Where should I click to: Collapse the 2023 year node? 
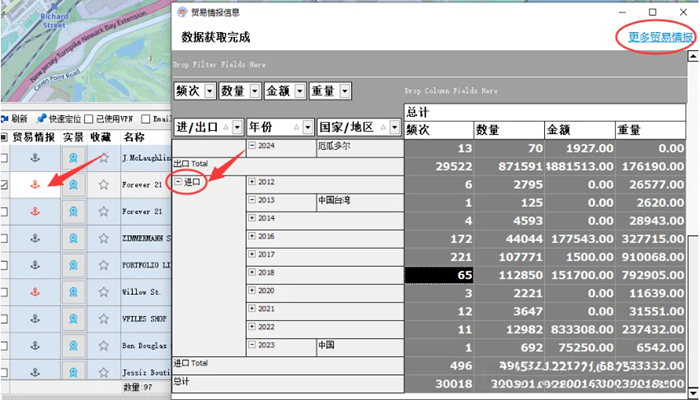pyautogui.click(x=252, y=345)
